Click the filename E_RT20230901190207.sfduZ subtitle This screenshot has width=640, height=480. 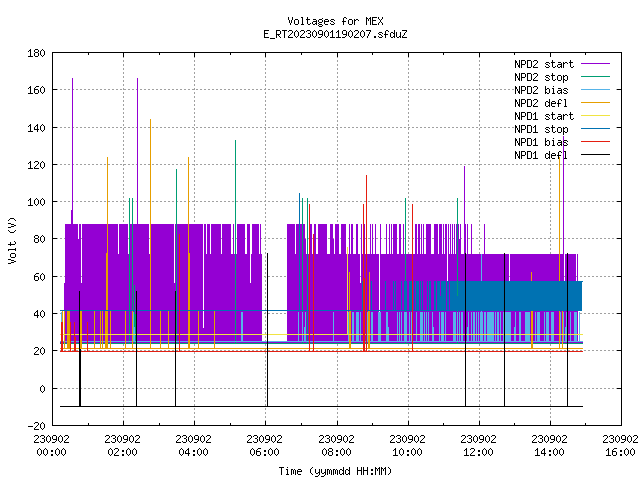point(335,34)
